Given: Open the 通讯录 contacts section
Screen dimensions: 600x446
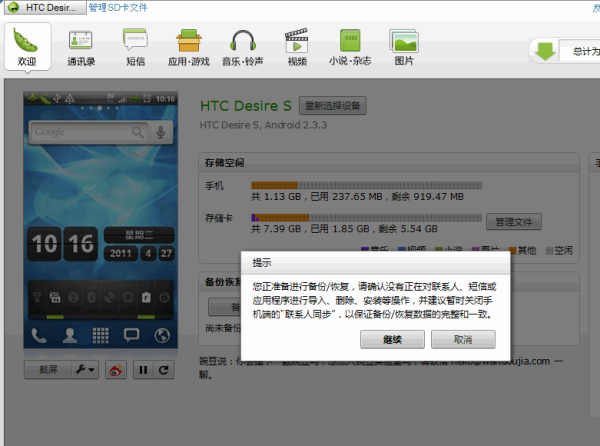Looking at the screenshot, I should (81, 47).
